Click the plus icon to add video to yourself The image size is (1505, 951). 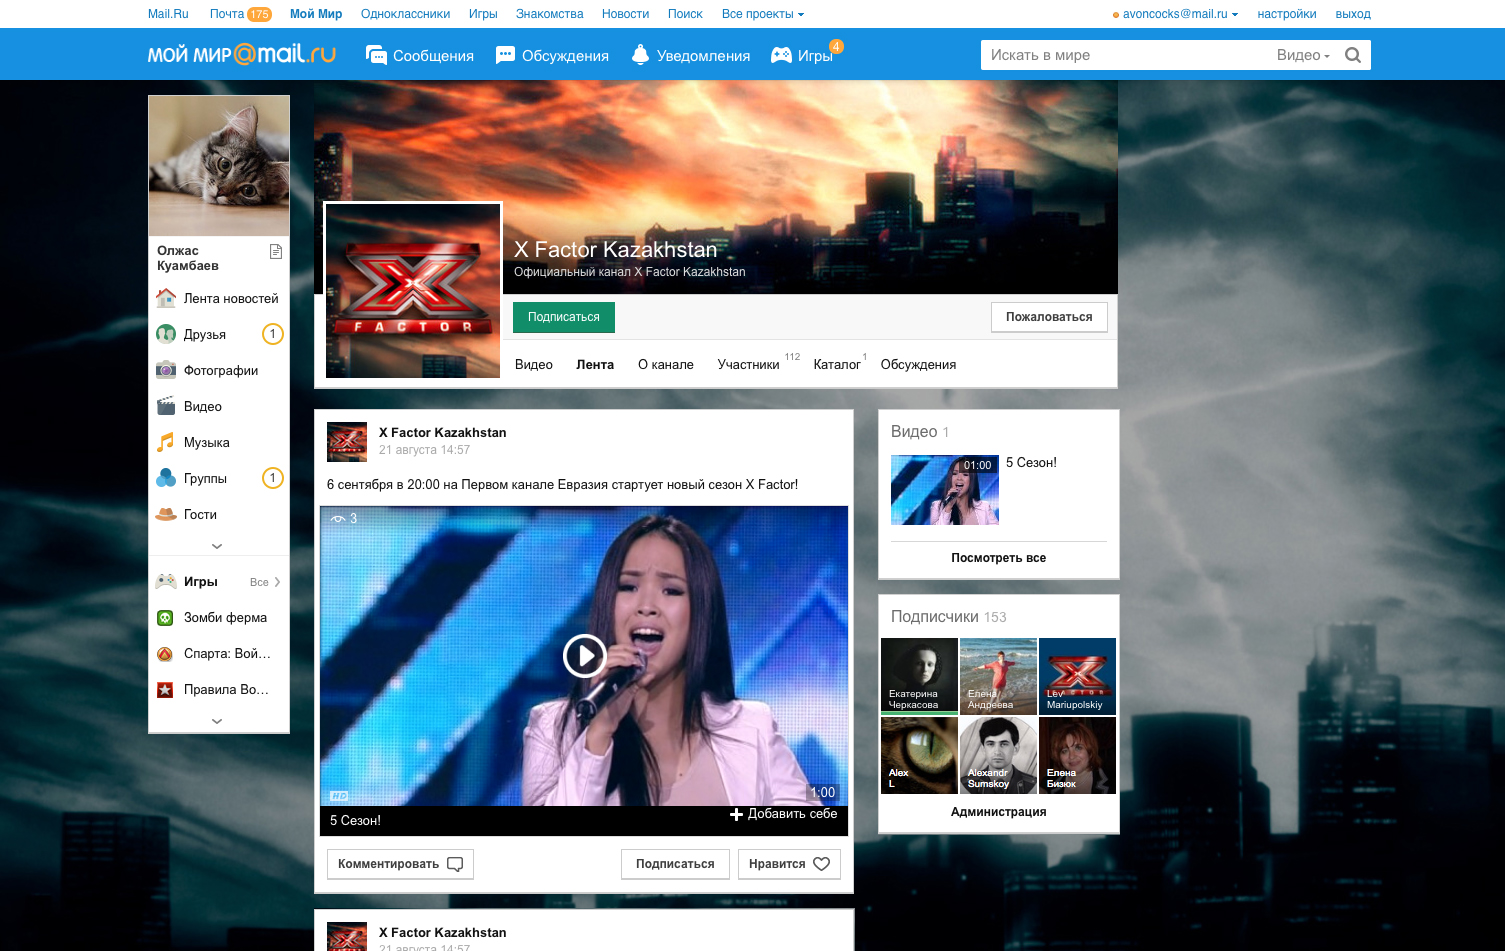(x=737, y=814)
